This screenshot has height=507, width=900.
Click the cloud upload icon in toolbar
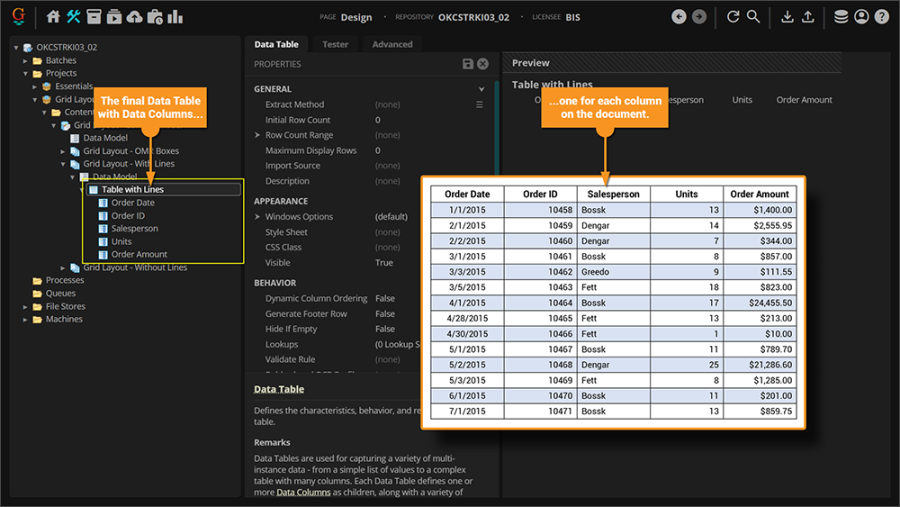click(x=134, y=17)
